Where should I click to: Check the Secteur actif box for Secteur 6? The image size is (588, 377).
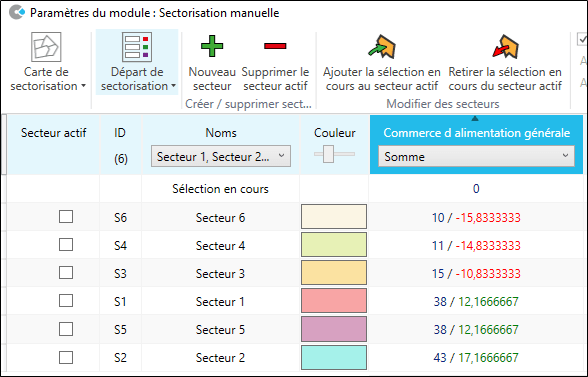66,217
